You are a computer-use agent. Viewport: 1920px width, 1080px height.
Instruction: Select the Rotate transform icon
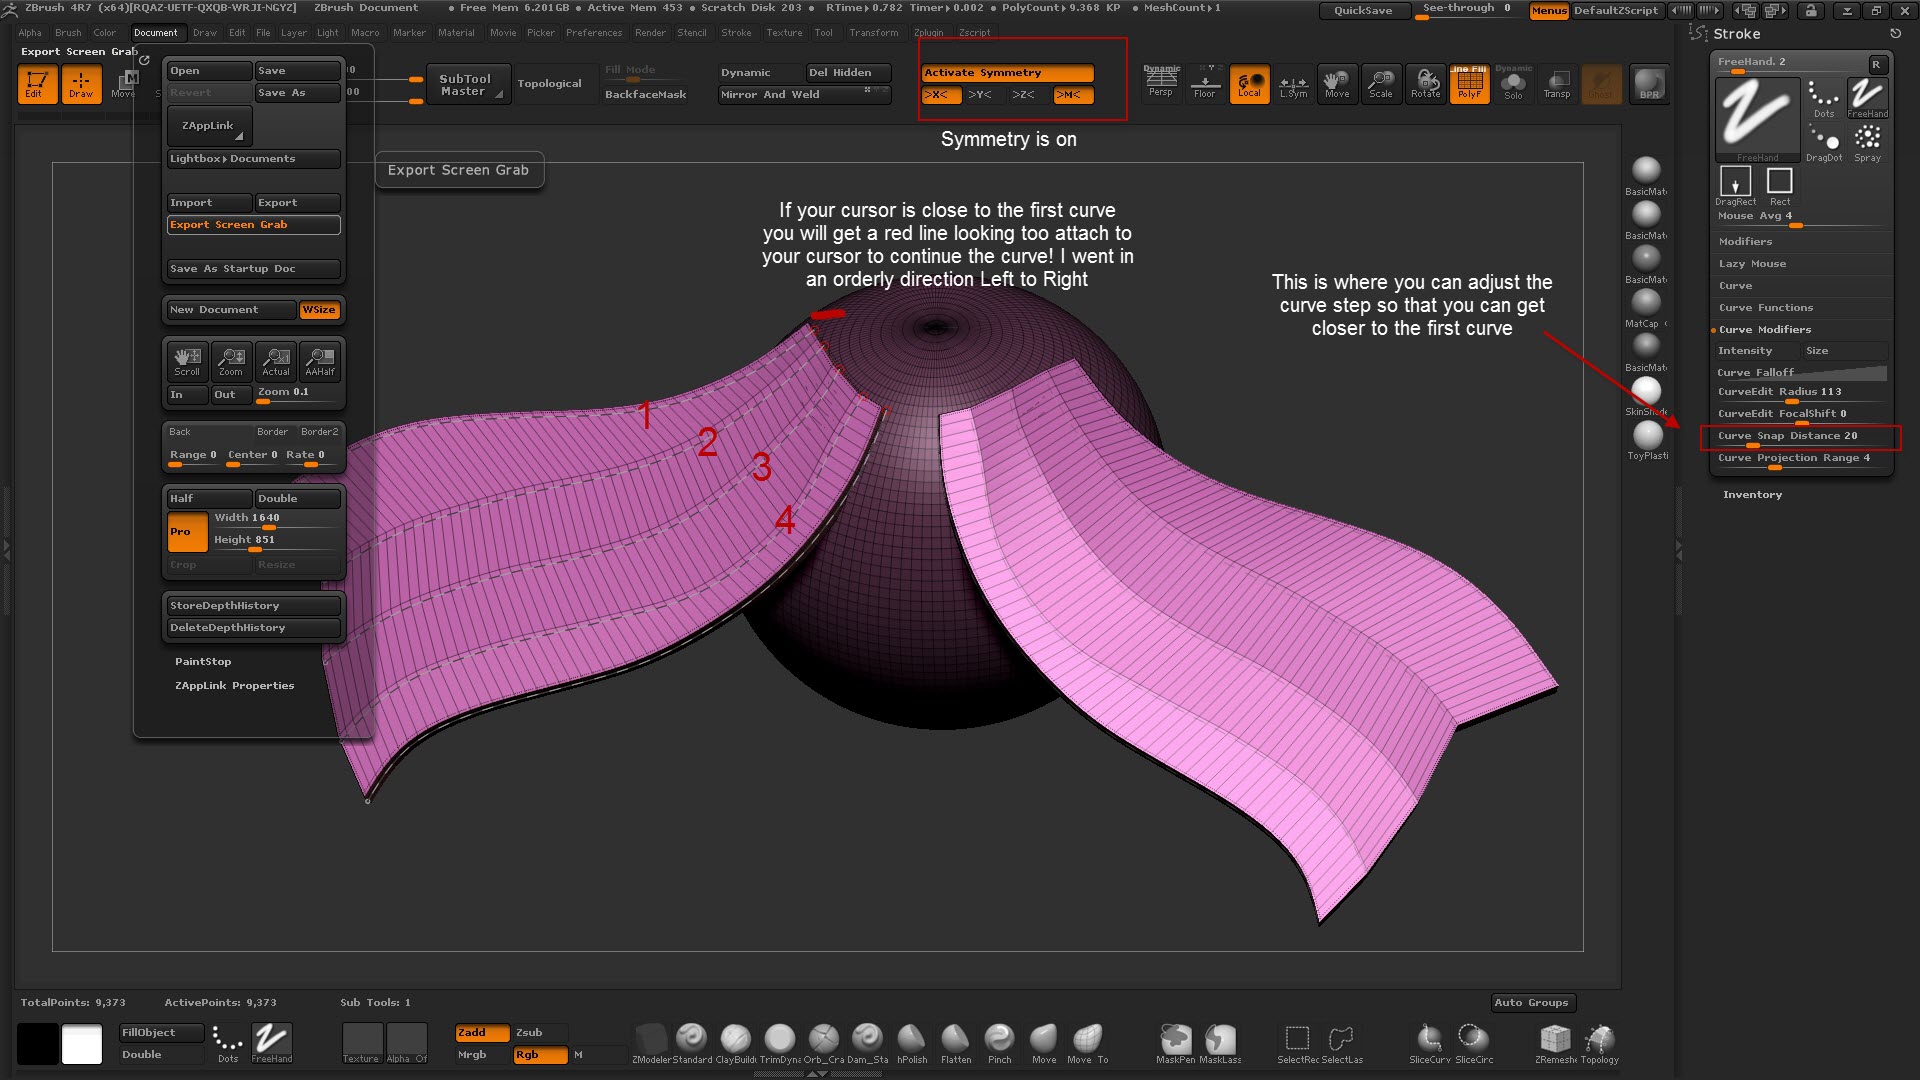pos(1425,84)
